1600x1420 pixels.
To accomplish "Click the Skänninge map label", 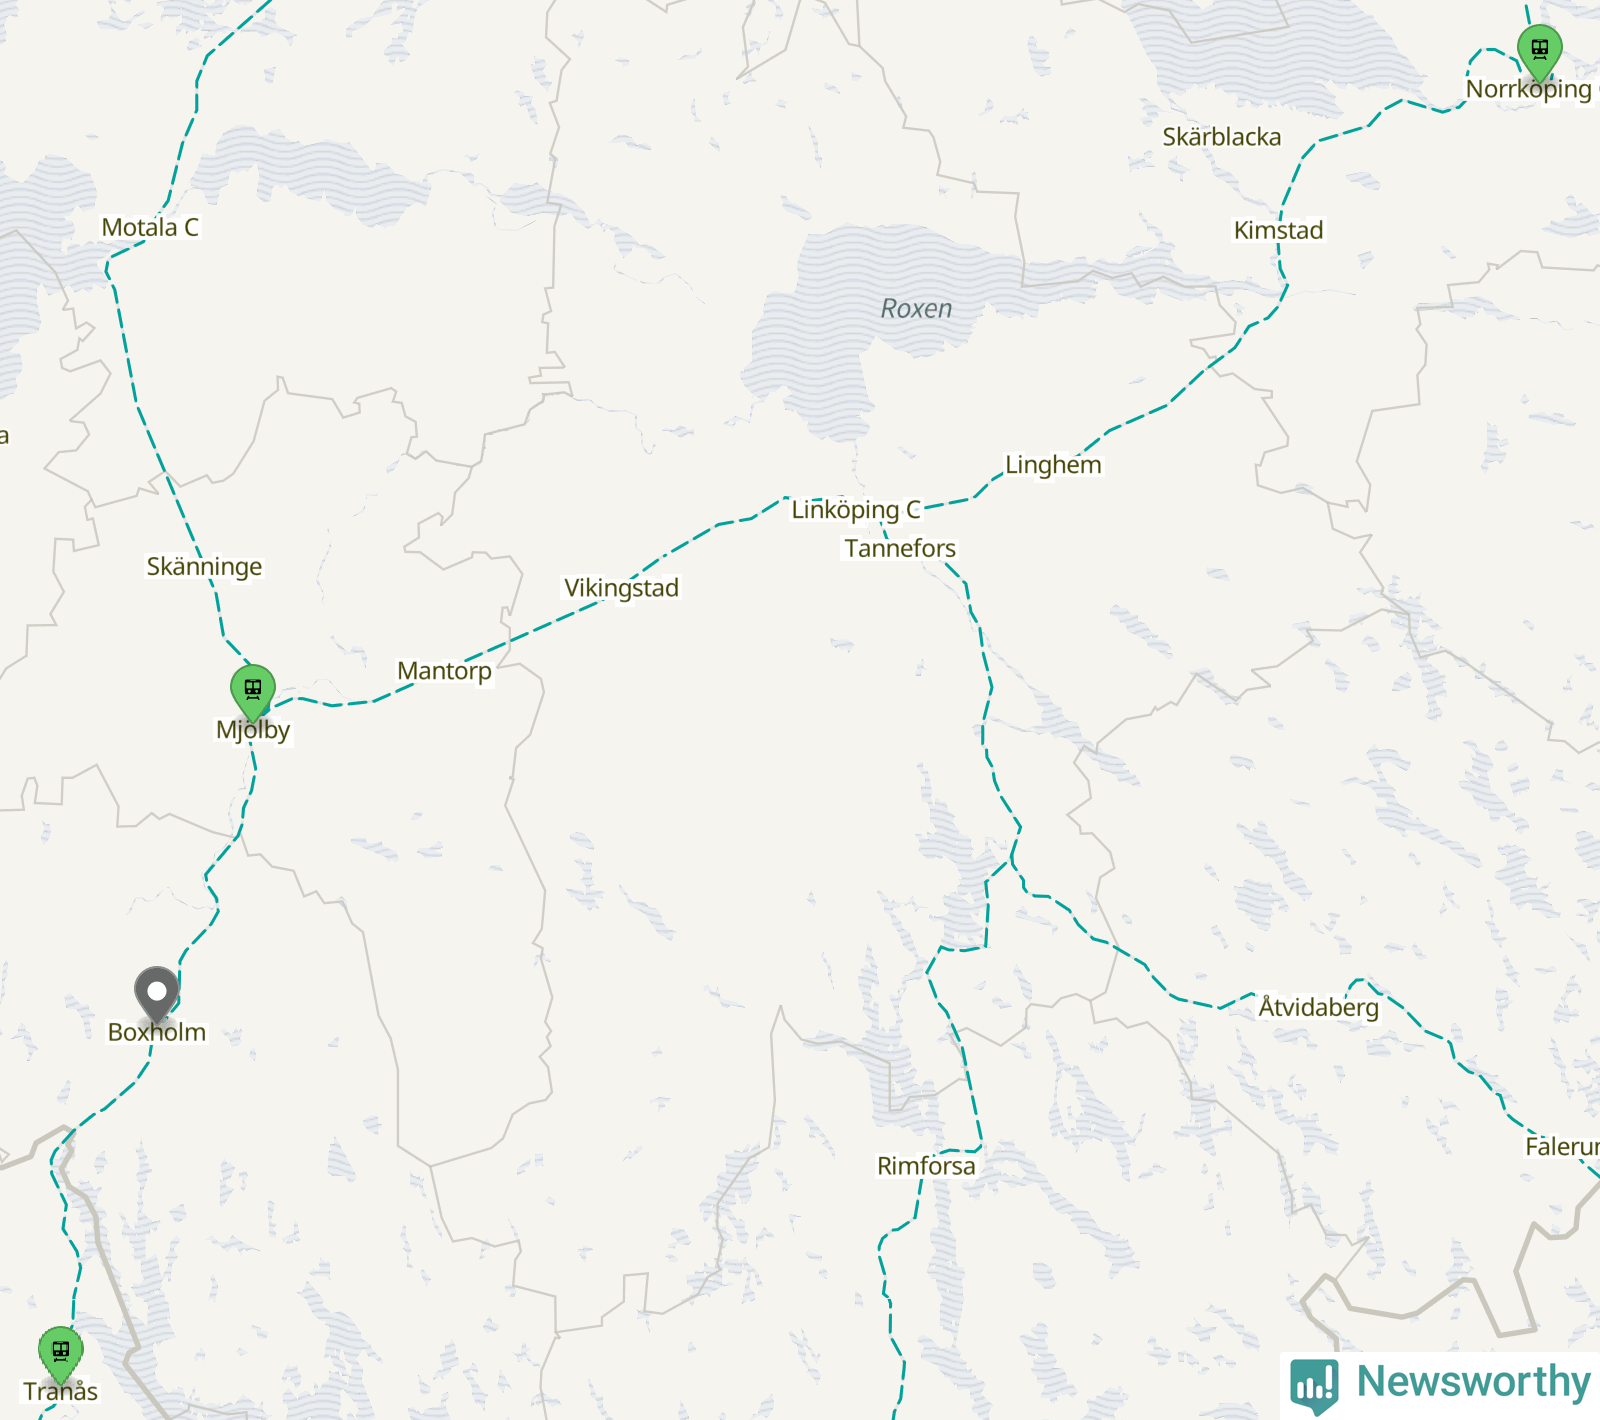I will pyautogui.click(x=204, y=567).
